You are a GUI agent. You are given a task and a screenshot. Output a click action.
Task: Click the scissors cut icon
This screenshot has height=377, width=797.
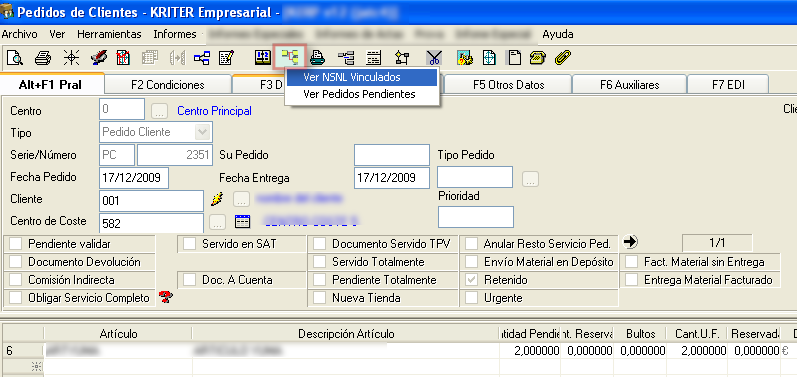click(435, 57)
